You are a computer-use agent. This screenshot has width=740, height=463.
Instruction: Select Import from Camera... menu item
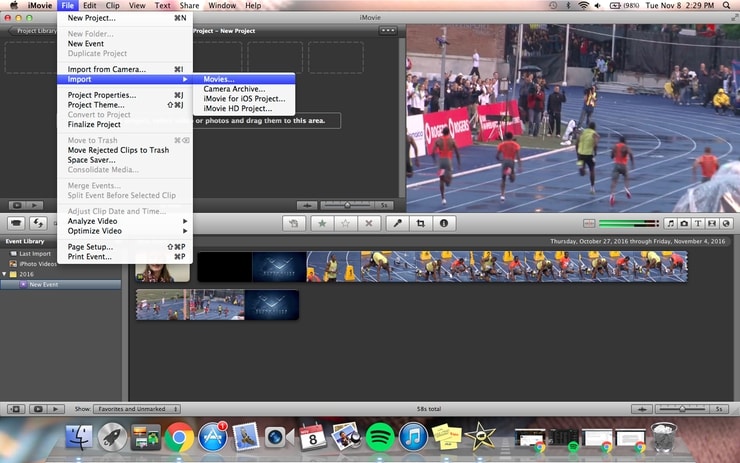coord(125,69)
